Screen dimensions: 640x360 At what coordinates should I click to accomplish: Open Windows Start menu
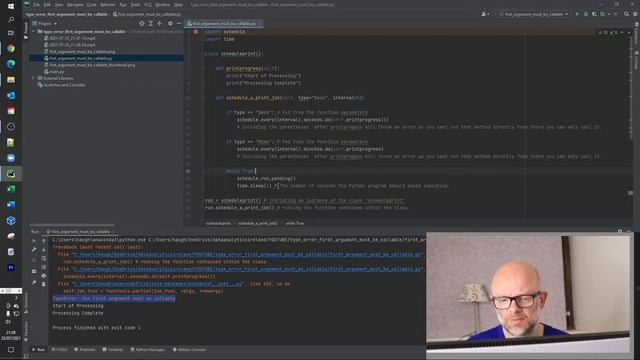(x=11, y=6)
